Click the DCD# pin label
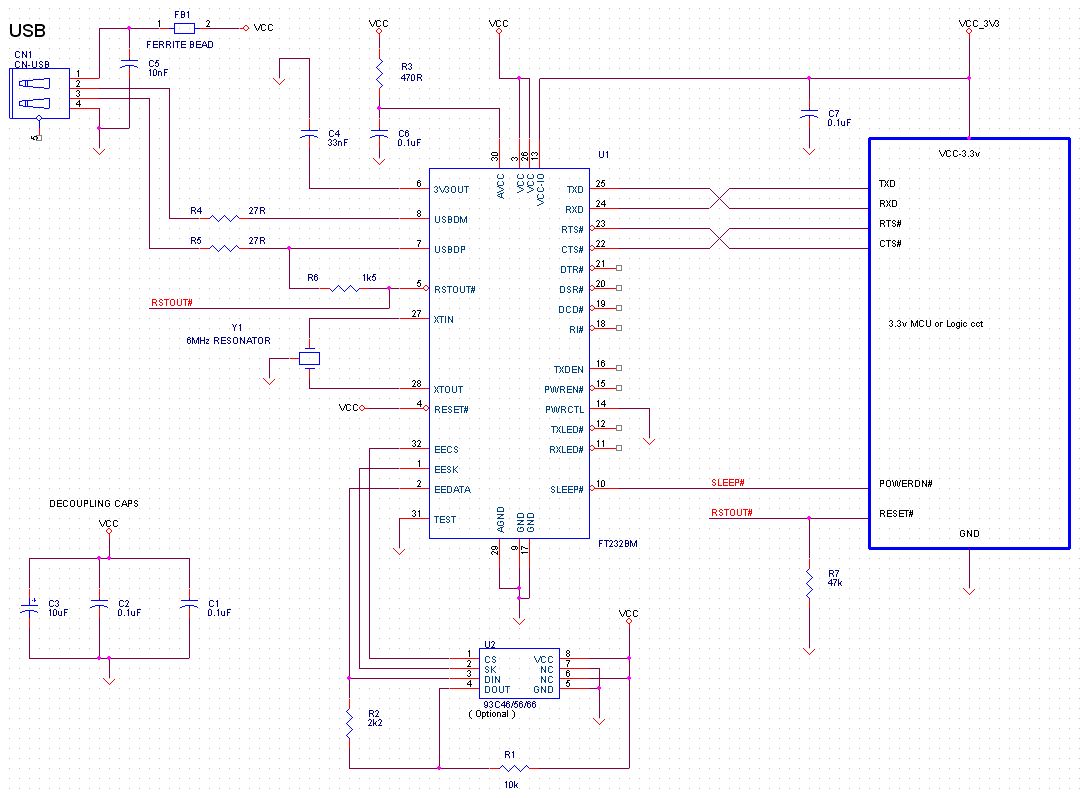 pos(571,309)
